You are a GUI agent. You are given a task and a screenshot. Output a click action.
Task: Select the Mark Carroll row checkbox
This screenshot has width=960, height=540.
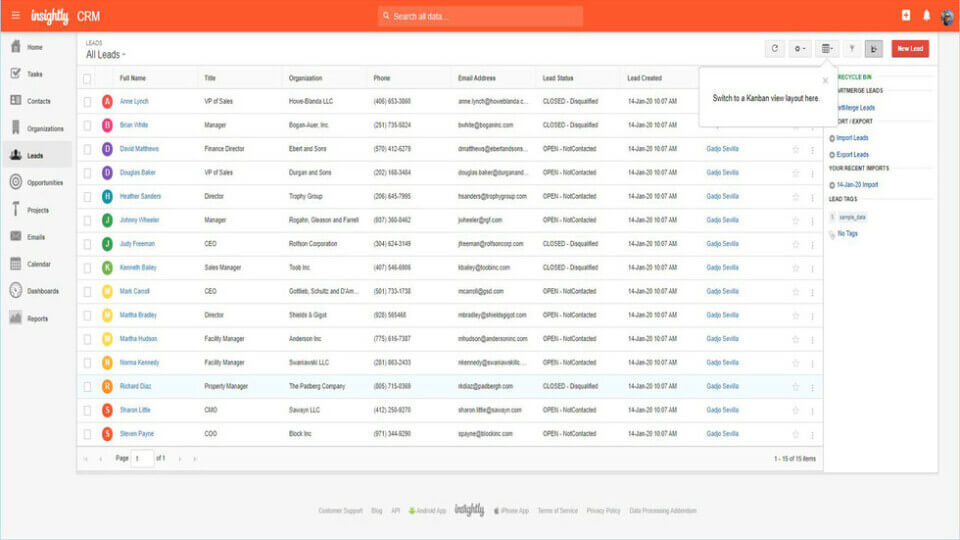pyautogui.click(x=87, y=291)
